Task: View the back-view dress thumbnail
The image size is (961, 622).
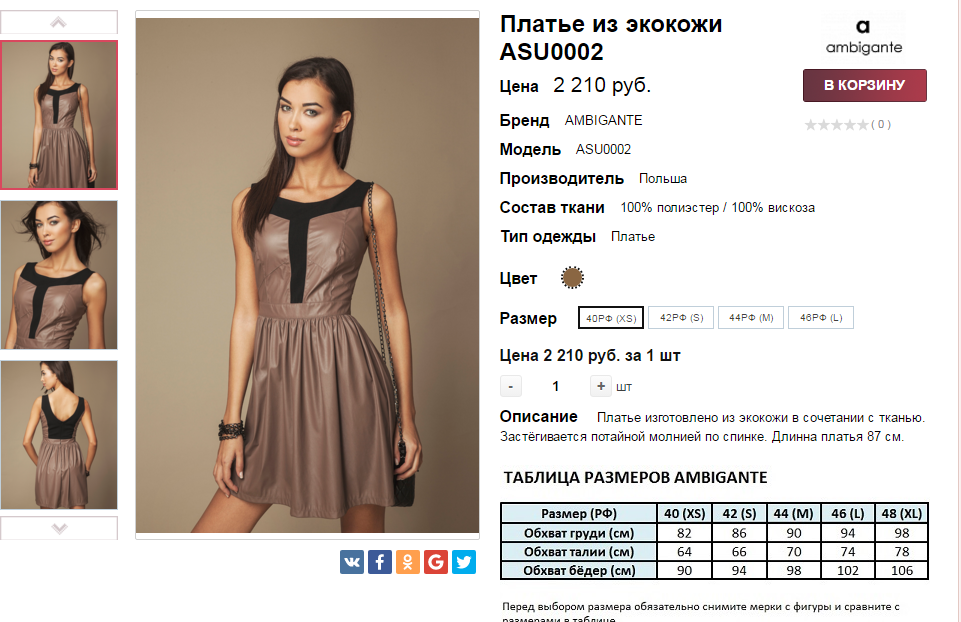Action: tap(59, 434)
